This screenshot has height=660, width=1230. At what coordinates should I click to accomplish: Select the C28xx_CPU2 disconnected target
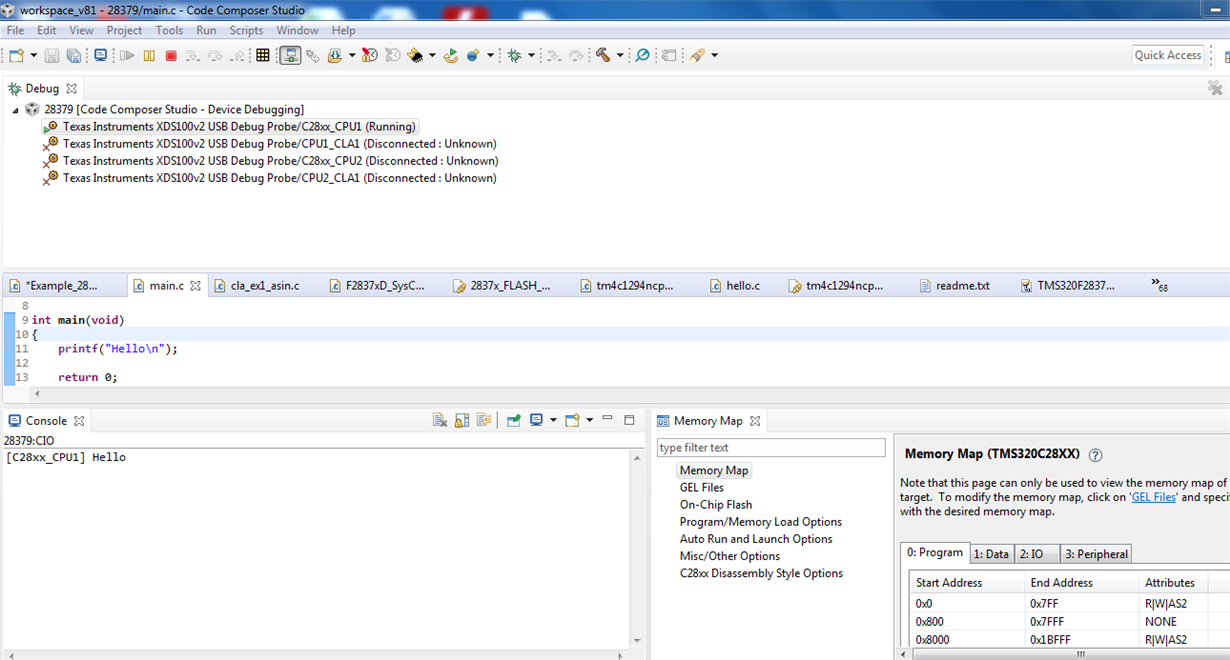point(270,161)
